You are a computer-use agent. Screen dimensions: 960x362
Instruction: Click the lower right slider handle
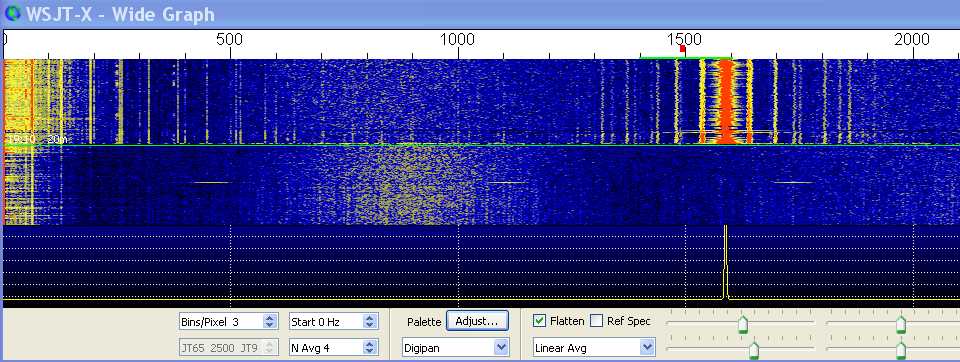tap(901, 350)
